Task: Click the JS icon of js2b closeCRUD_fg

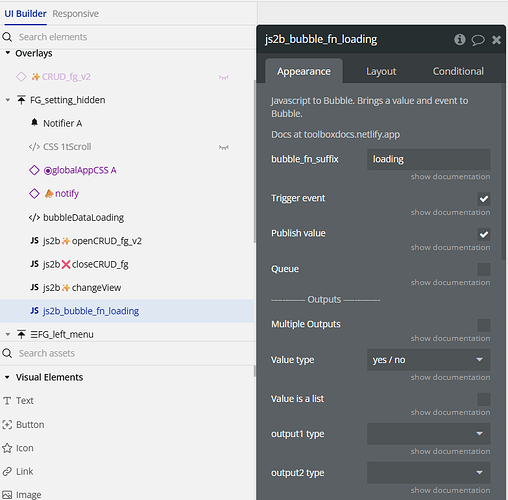Action: [34, 264]
